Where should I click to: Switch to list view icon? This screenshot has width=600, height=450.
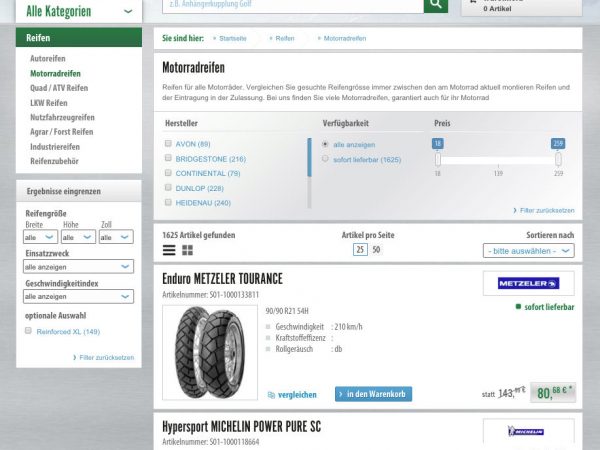[x=169, y=250]
